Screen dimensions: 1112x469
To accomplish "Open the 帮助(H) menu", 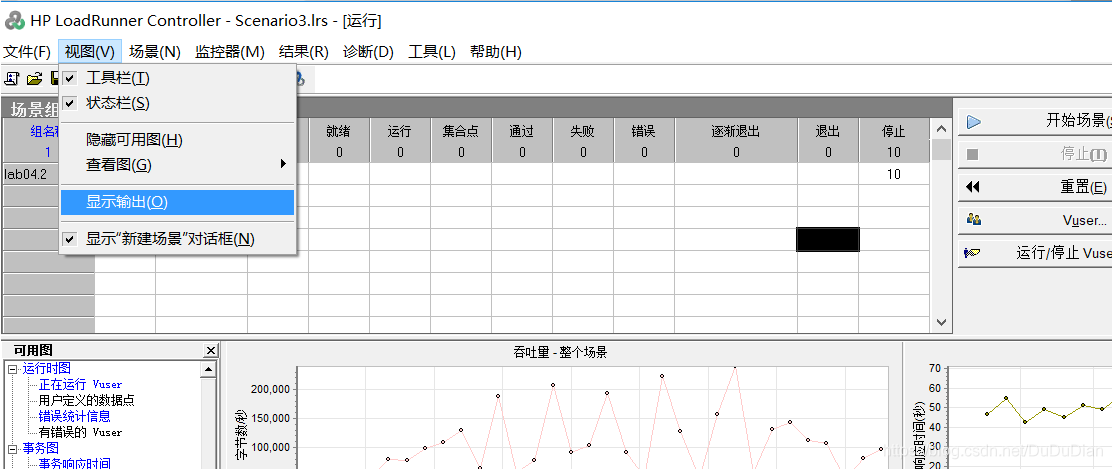I will pyautogui.click(x=496, y=52).
